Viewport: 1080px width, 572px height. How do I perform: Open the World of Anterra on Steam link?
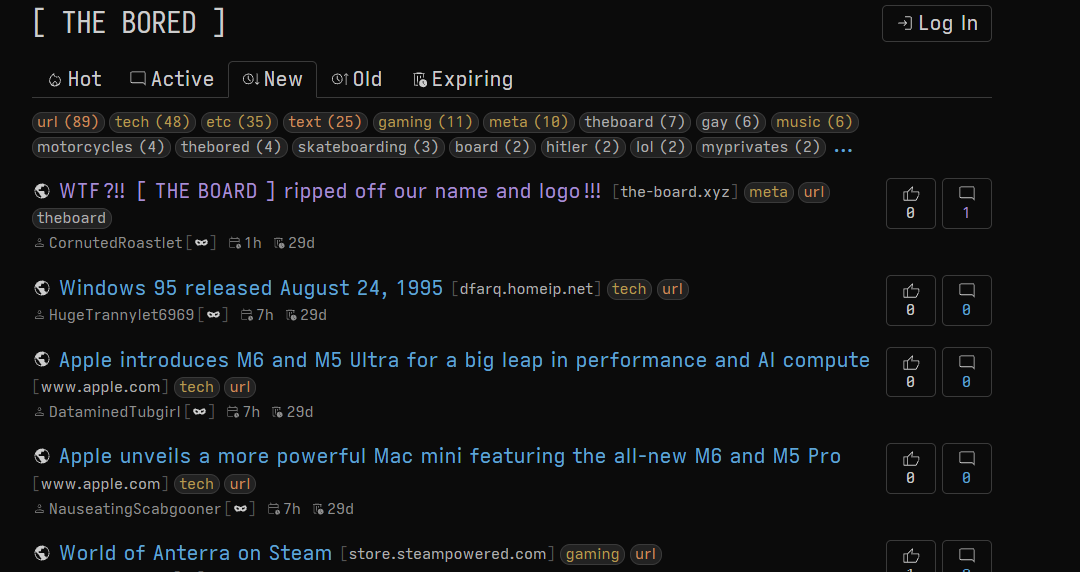[x=196, y=553]
